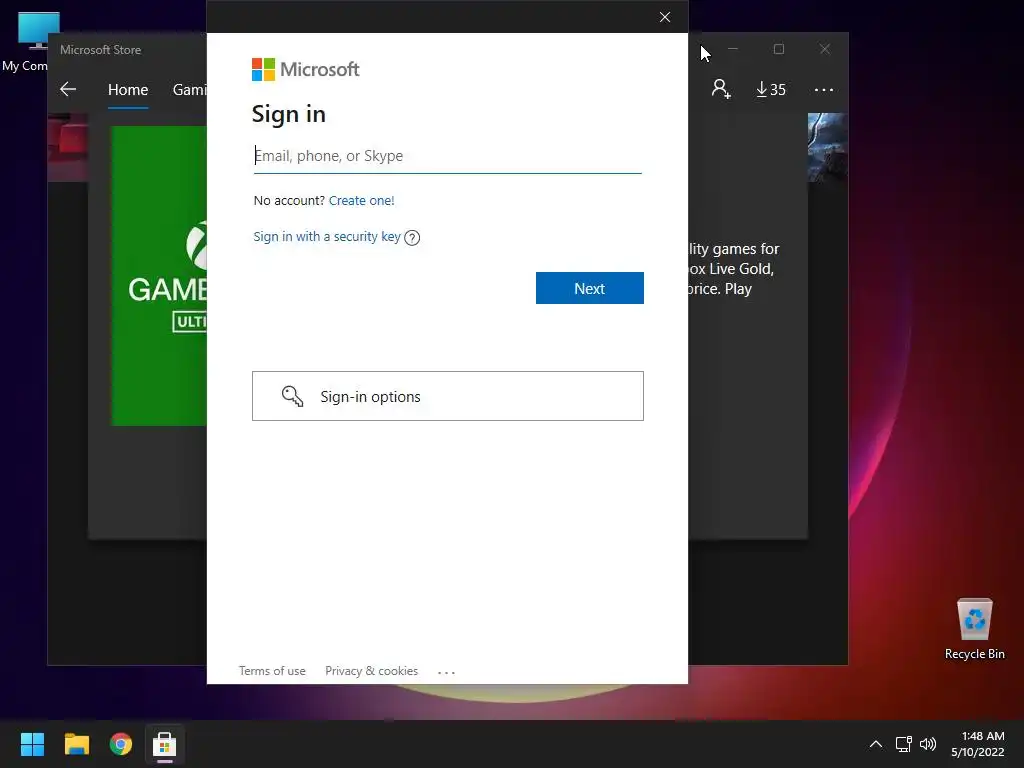The height and width of the screenshot is (768, 1024).
Task: Open Store downloads showing 35 updates
Action: [x=771, y=89]
